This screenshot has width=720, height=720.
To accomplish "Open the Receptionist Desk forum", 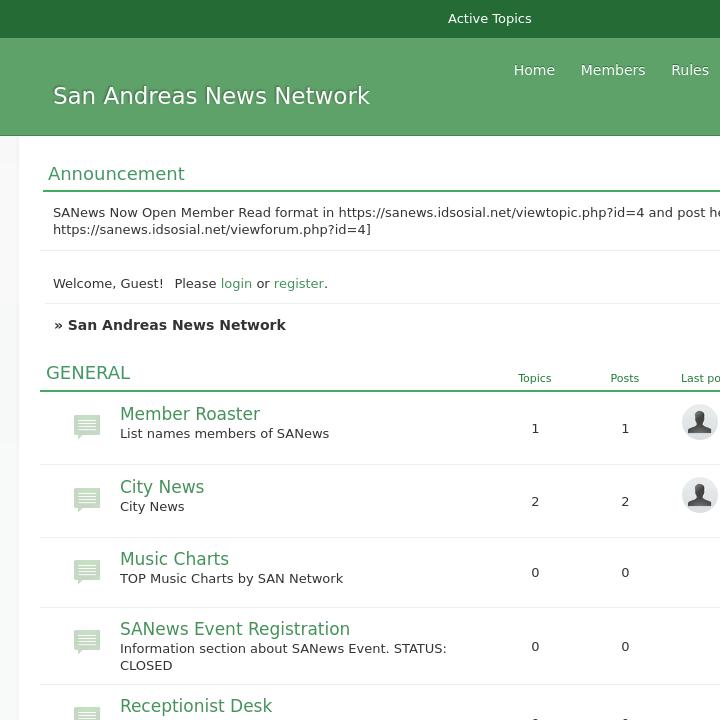I will [x=196, y=706].
